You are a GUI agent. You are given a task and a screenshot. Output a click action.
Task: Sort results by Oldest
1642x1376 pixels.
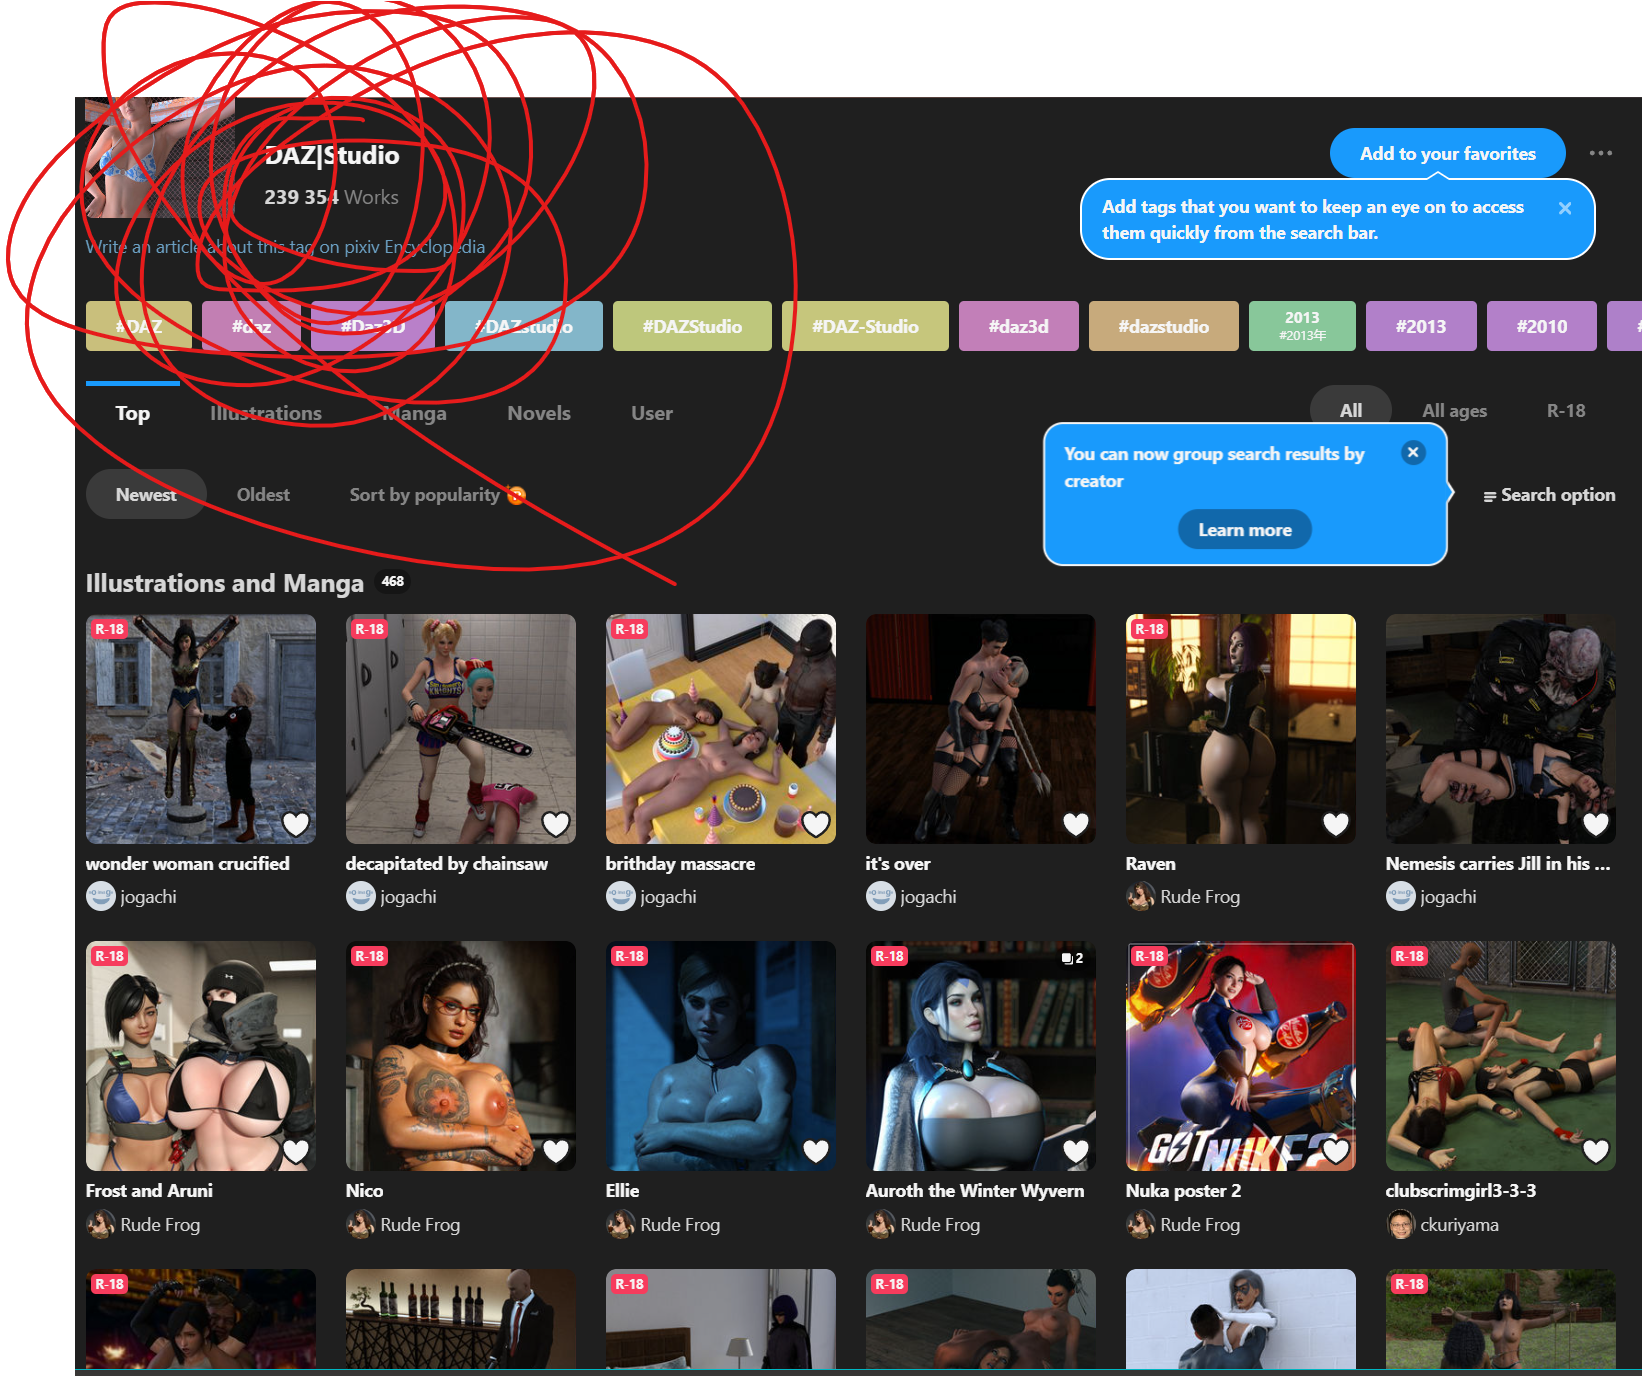[263, 494]
